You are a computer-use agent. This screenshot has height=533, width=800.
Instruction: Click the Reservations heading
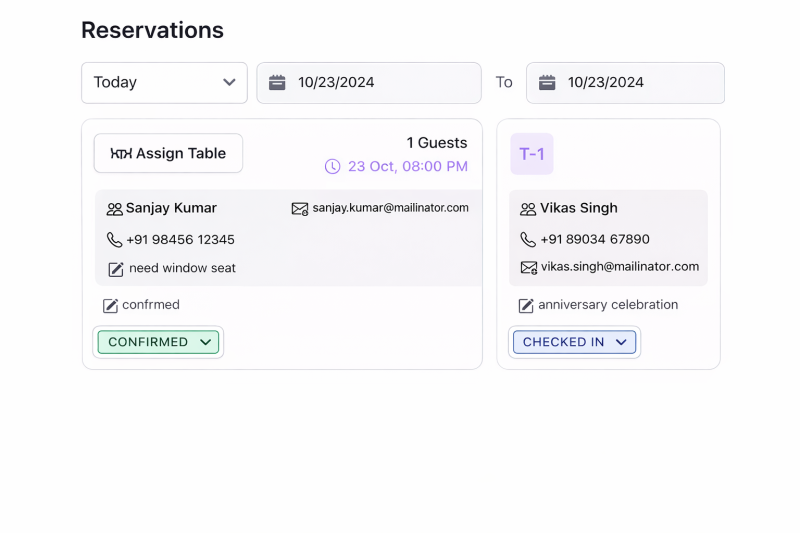pyautogui.click(x=153, y=30)
